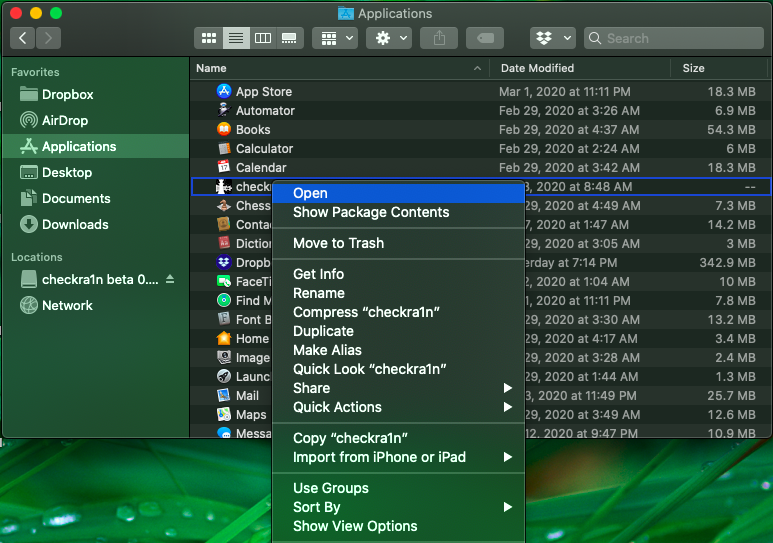Click the App Store app icon
773x543 pixels.
click(224, 91)
